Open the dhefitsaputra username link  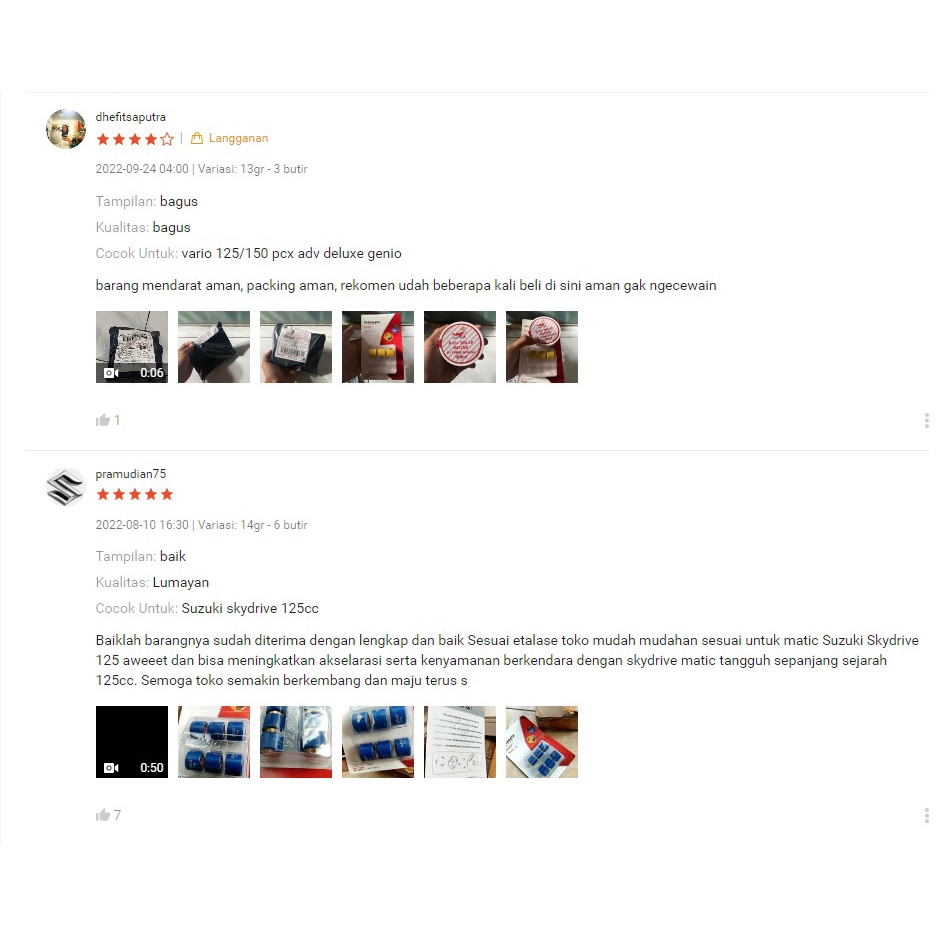131,117
